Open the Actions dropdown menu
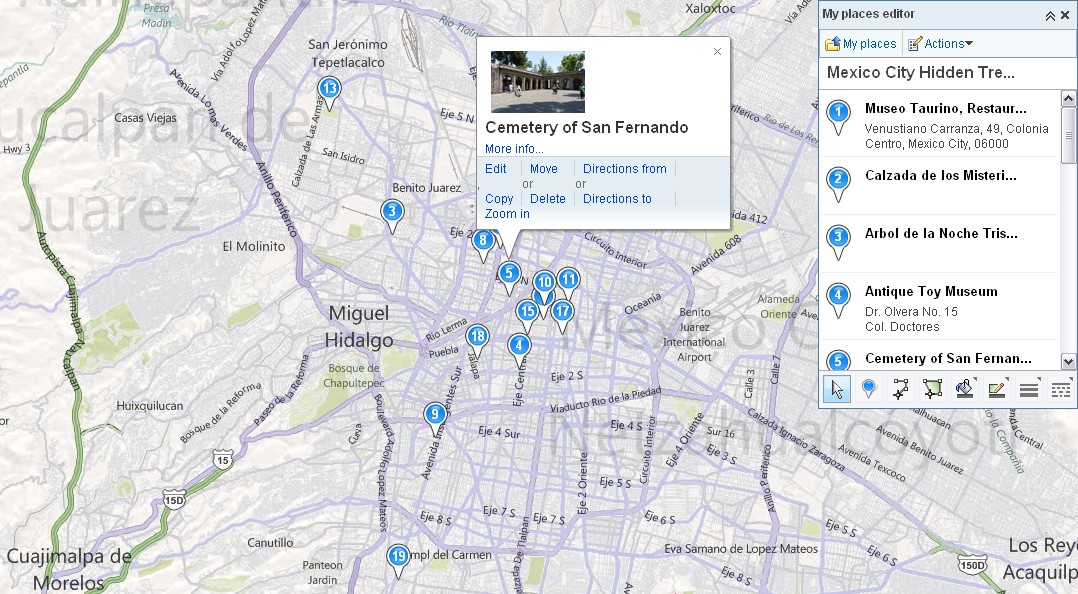Image resolution: width=1078 pixels, height=594 pixels. [940, 44]
